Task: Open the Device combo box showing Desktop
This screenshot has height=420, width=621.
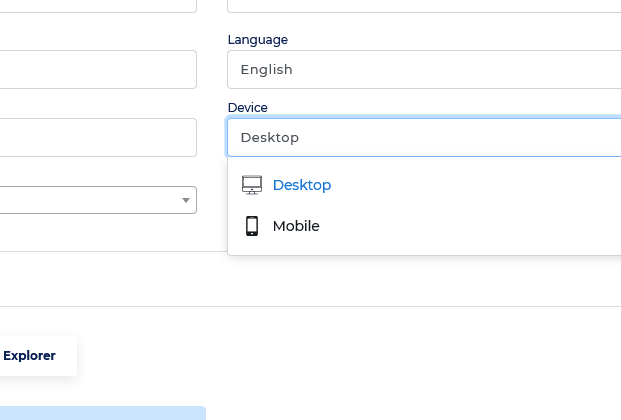Action: pos(424,137)
